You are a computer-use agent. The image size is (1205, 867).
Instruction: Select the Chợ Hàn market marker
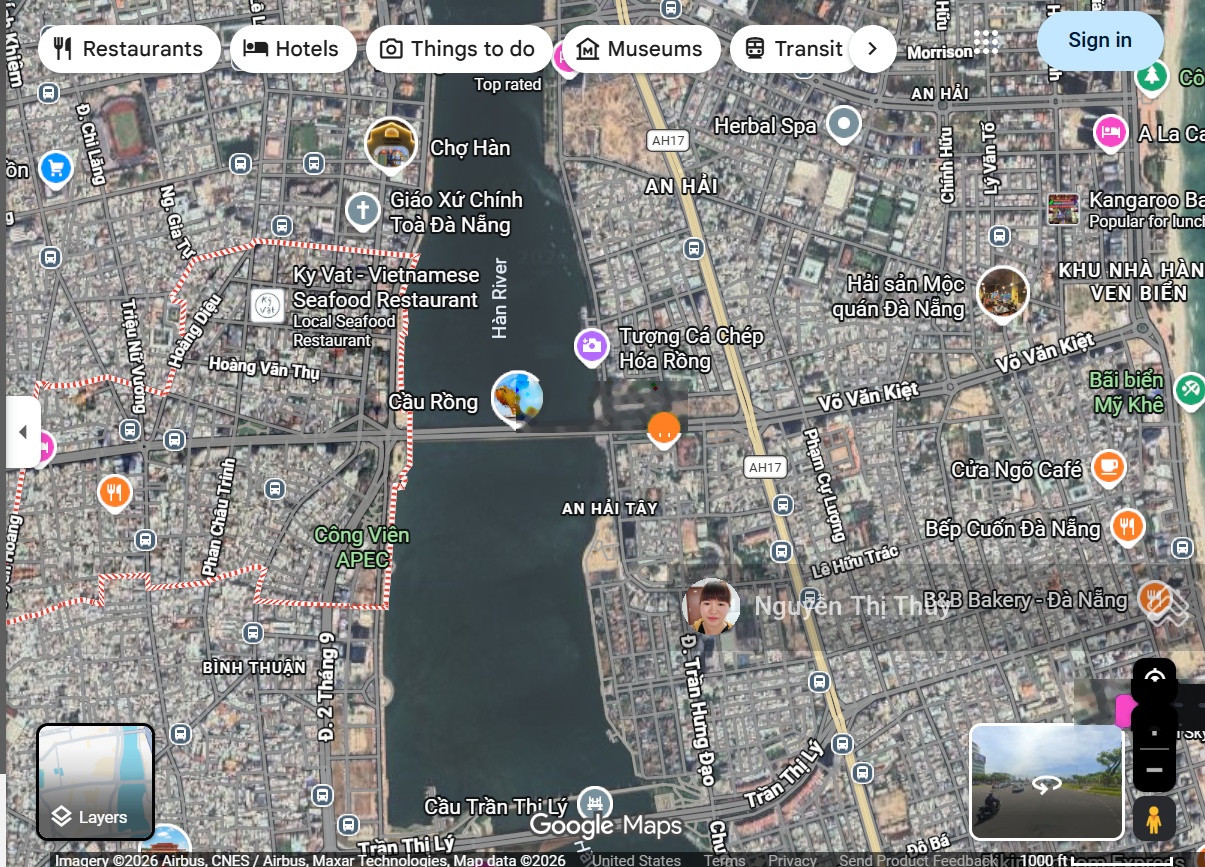390,143
